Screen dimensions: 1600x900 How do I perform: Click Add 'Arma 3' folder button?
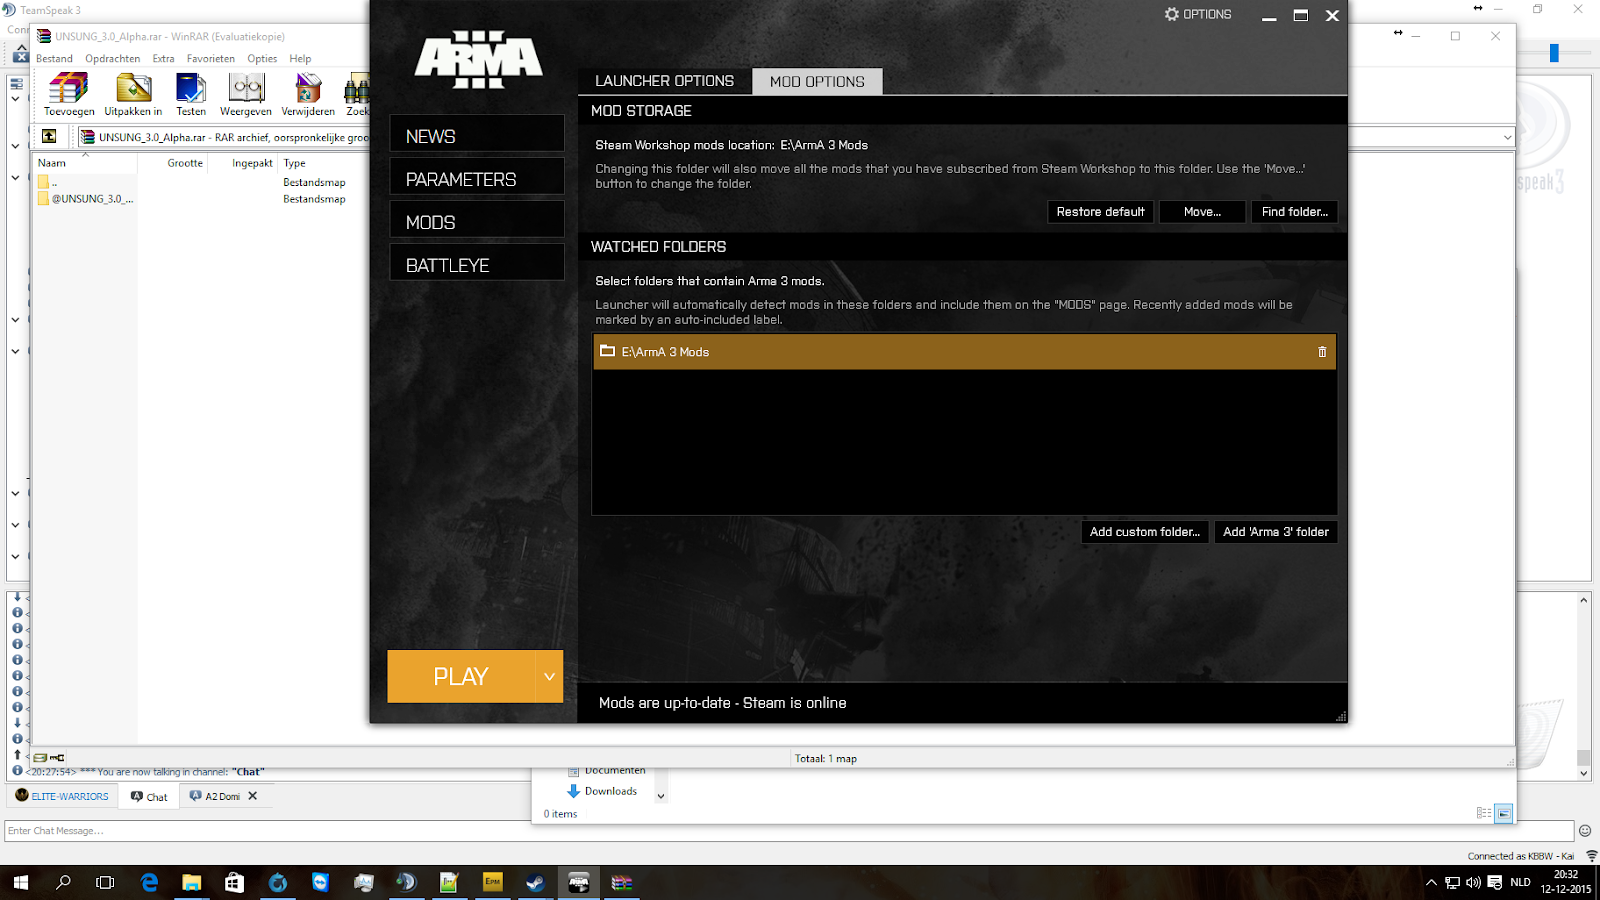[1276, 532]
